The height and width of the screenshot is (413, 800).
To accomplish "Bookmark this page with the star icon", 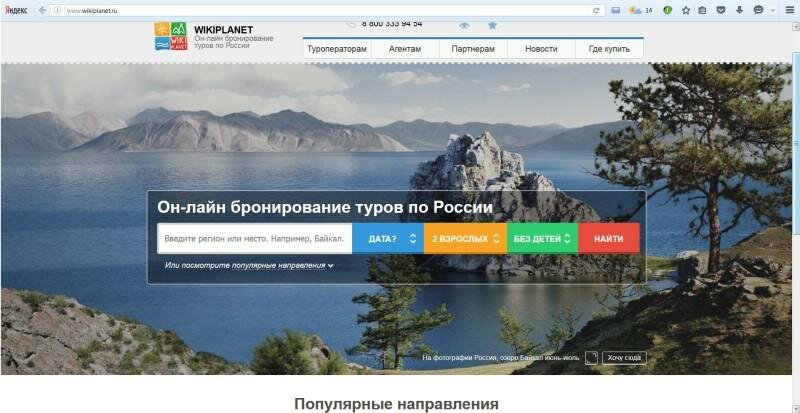I will [x=686, y=10].
